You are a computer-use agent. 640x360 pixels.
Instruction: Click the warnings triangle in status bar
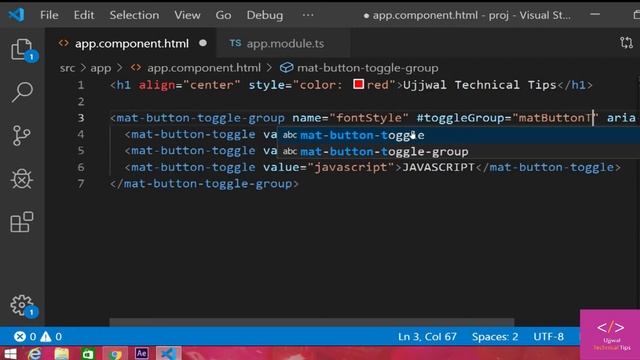[46, 337]
